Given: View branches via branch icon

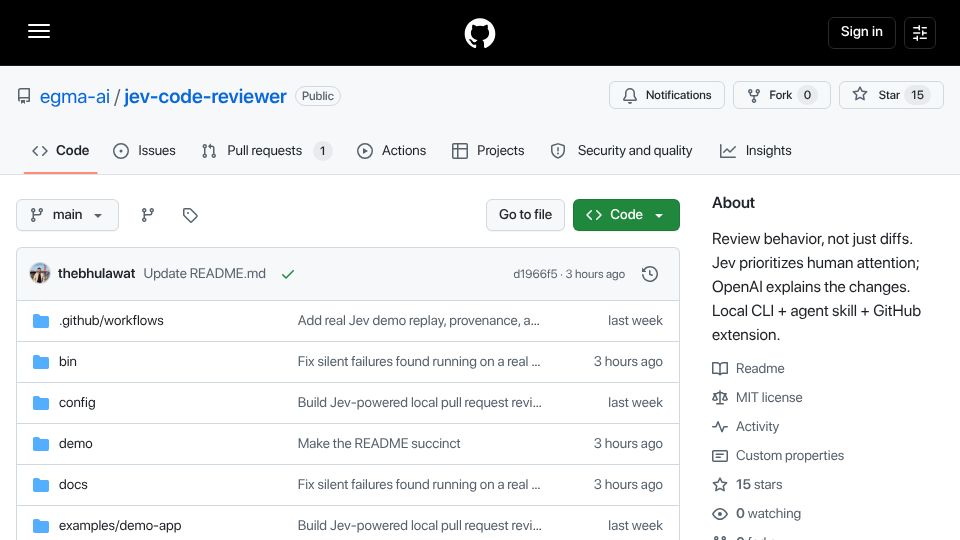Looking at the screenshot, I should (x=148, y=215).
